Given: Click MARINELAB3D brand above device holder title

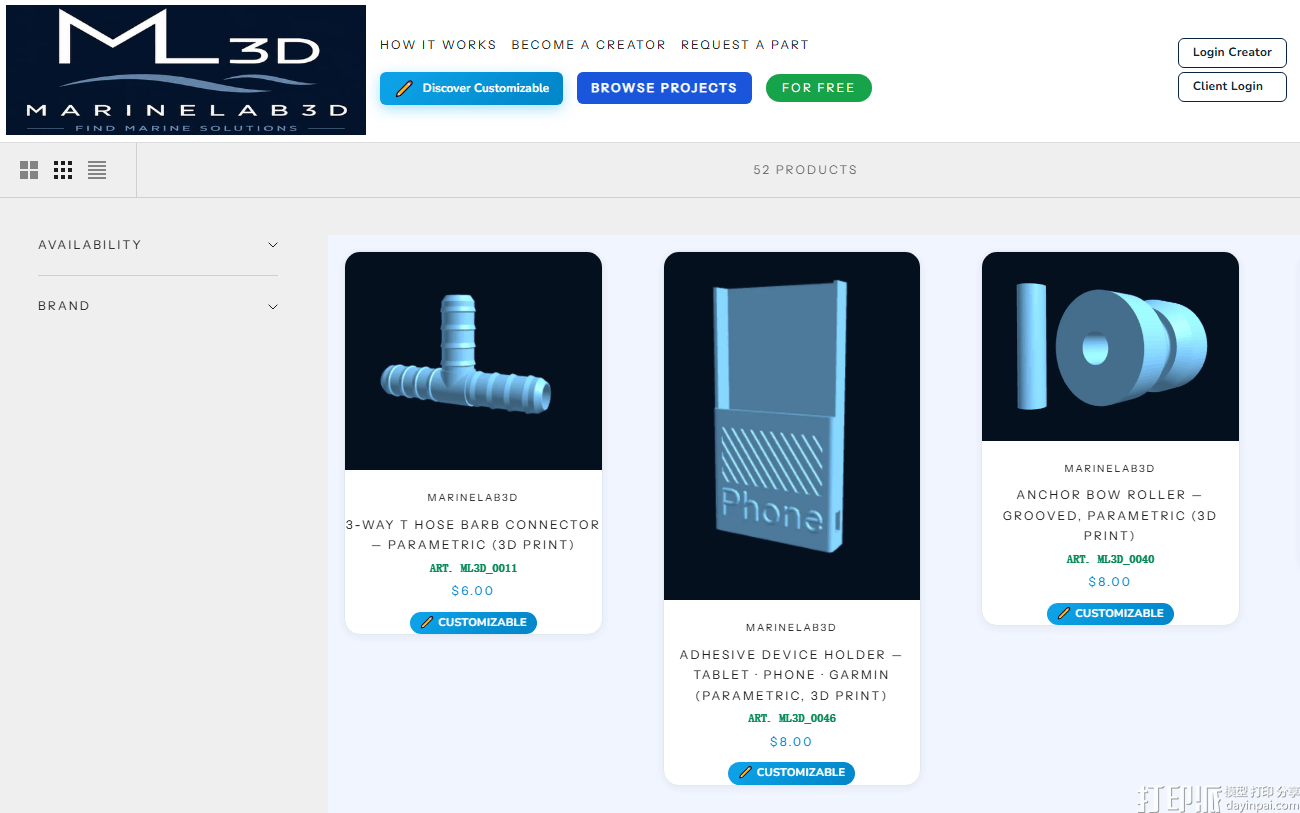Looking at the screenshot, I should tap(792, 627).
